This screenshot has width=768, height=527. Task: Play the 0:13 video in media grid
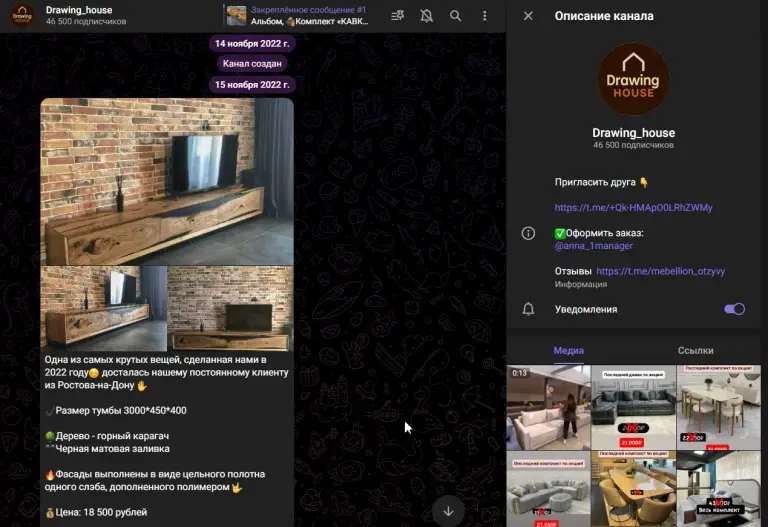548,407
